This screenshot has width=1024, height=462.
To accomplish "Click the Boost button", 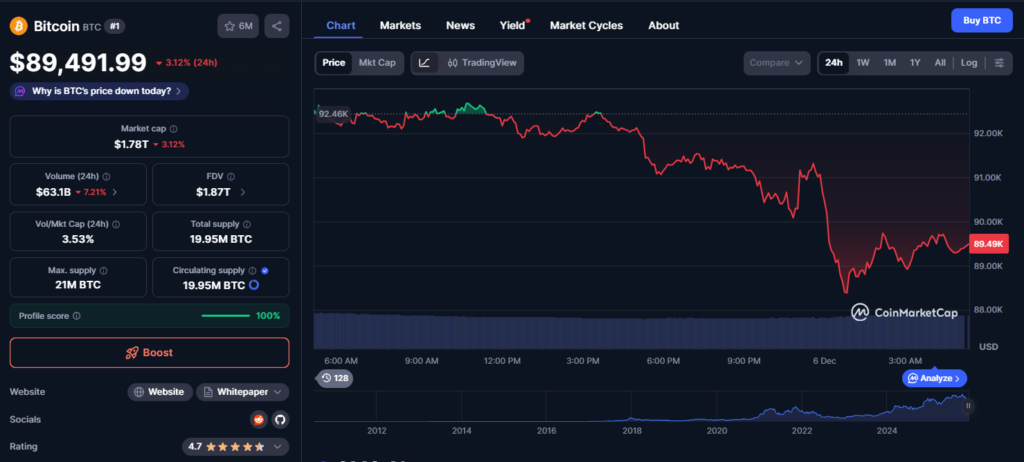I will 149,353.
